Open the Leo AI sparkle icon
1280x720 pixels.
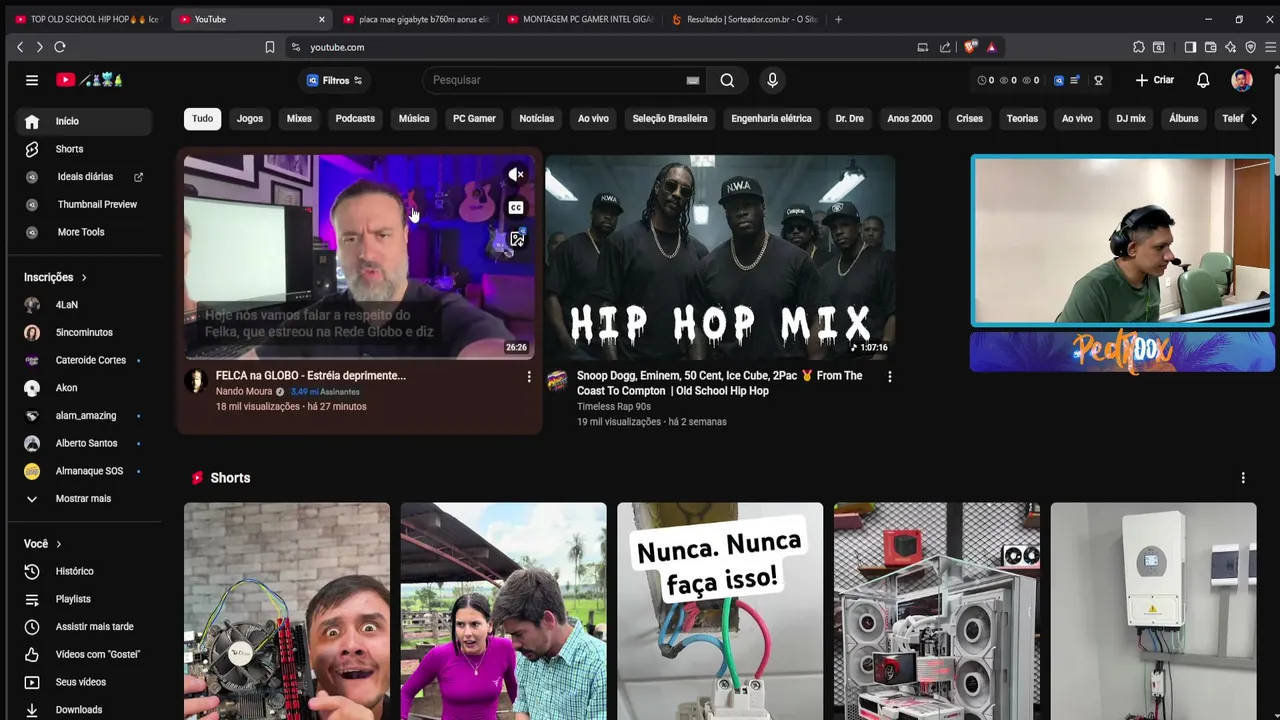pos(1230,47)
